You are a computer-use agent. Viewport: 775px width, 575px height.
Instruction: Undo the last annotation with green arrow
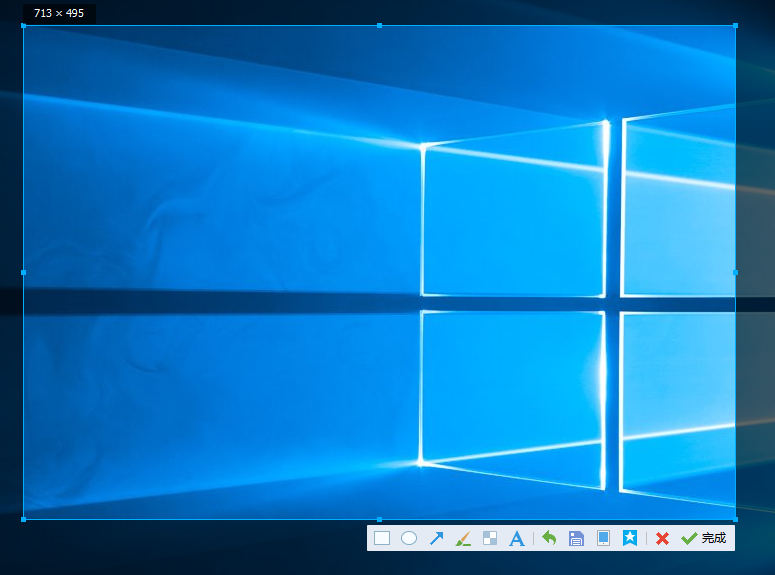coord(549,538)
